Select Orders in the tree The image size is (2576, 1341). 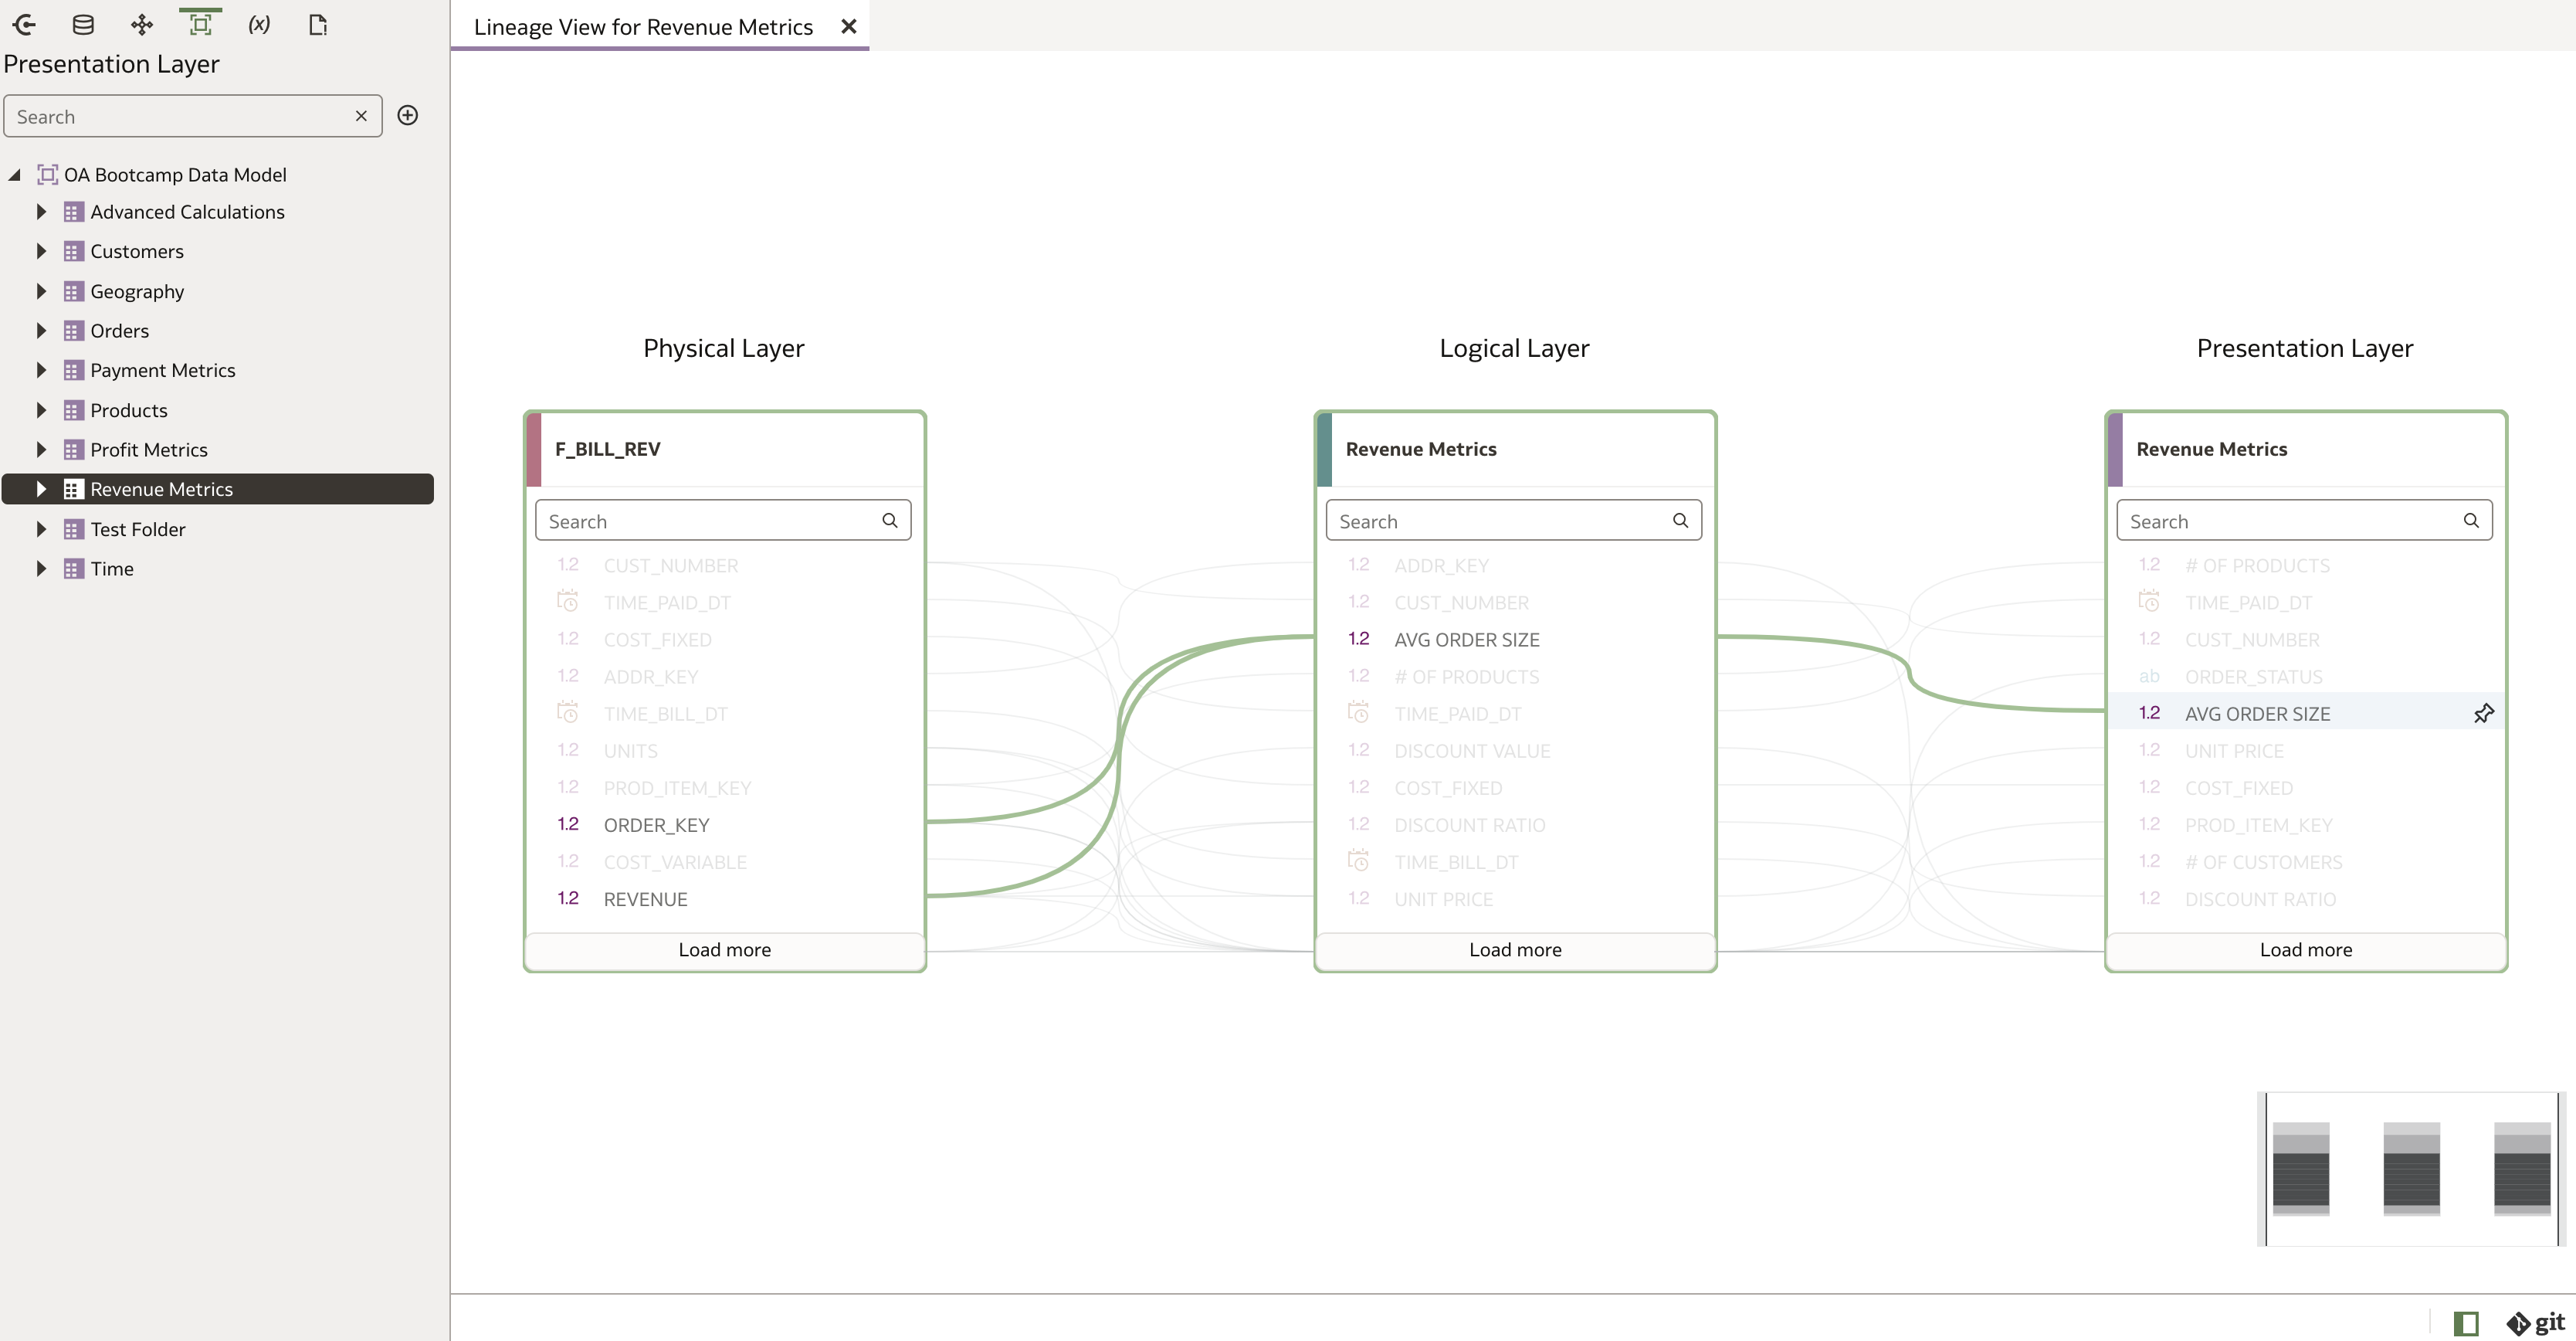[x=119, y=330]
